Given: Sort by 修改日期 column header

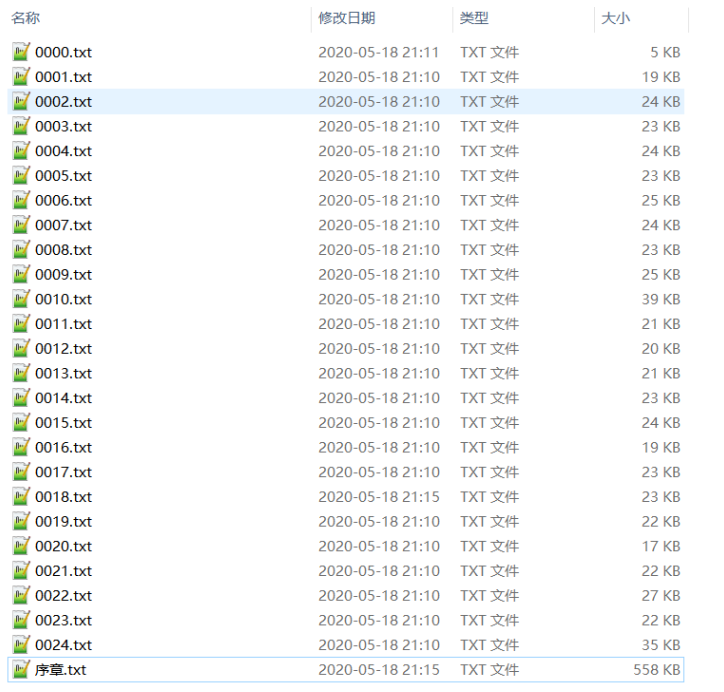Looking at the screenshot, I should point(347,18).
